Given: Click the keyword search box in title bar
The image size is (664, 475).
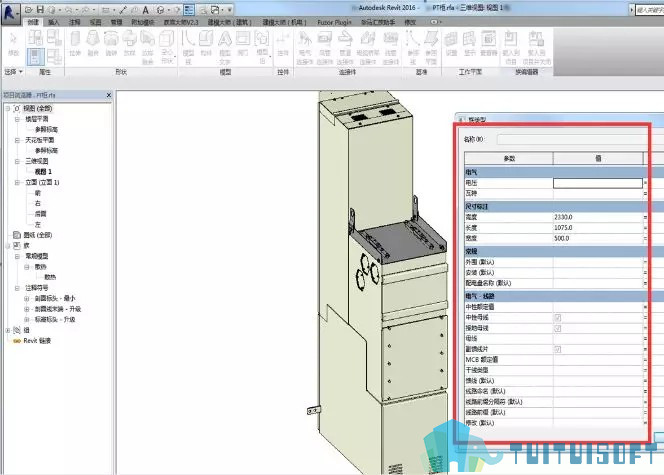Looking at the screenshot, I should point(650,9).
